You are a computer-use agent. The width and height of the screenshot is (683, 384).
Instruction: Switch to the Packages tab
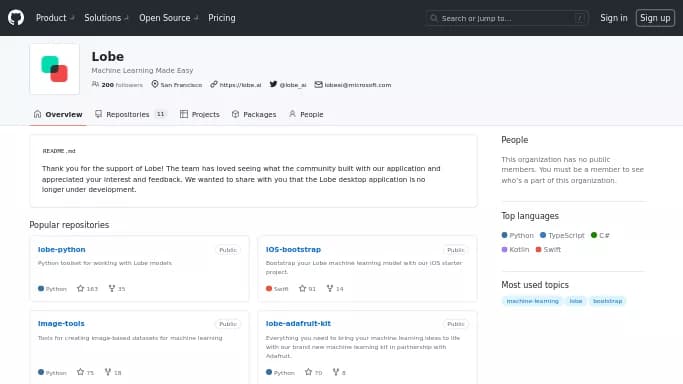254,114
